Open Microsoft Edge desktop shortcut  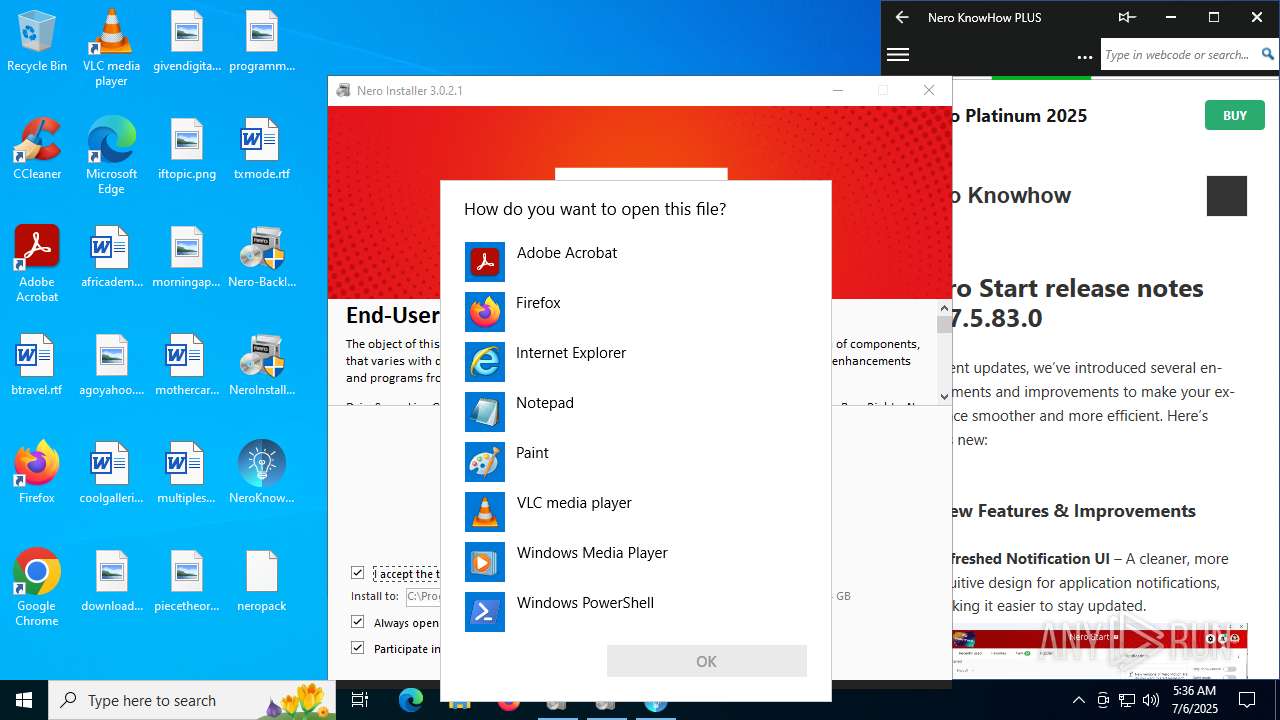click(111, 156)
